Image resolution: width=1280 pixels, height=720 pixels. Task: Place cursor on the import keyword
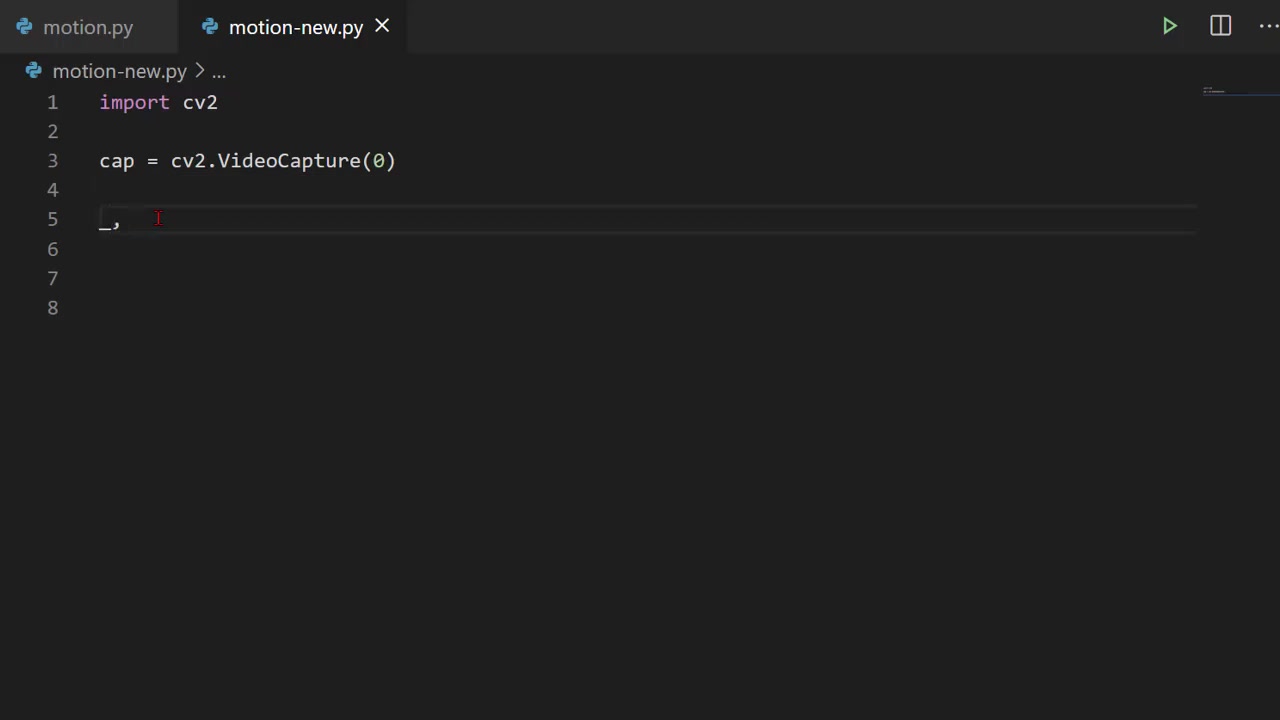coord(134,102)
